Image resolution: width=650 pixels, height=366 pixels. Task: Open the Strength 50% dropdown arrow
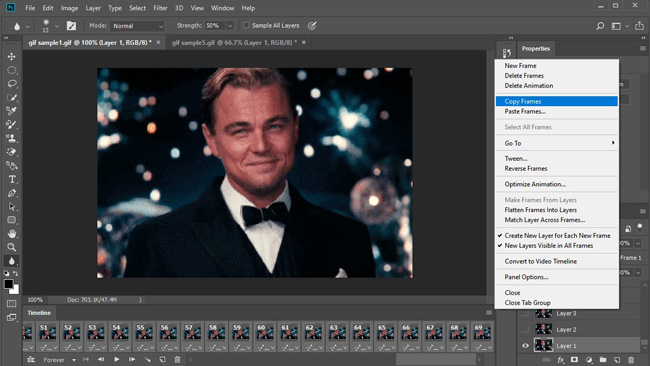point(230,26)
